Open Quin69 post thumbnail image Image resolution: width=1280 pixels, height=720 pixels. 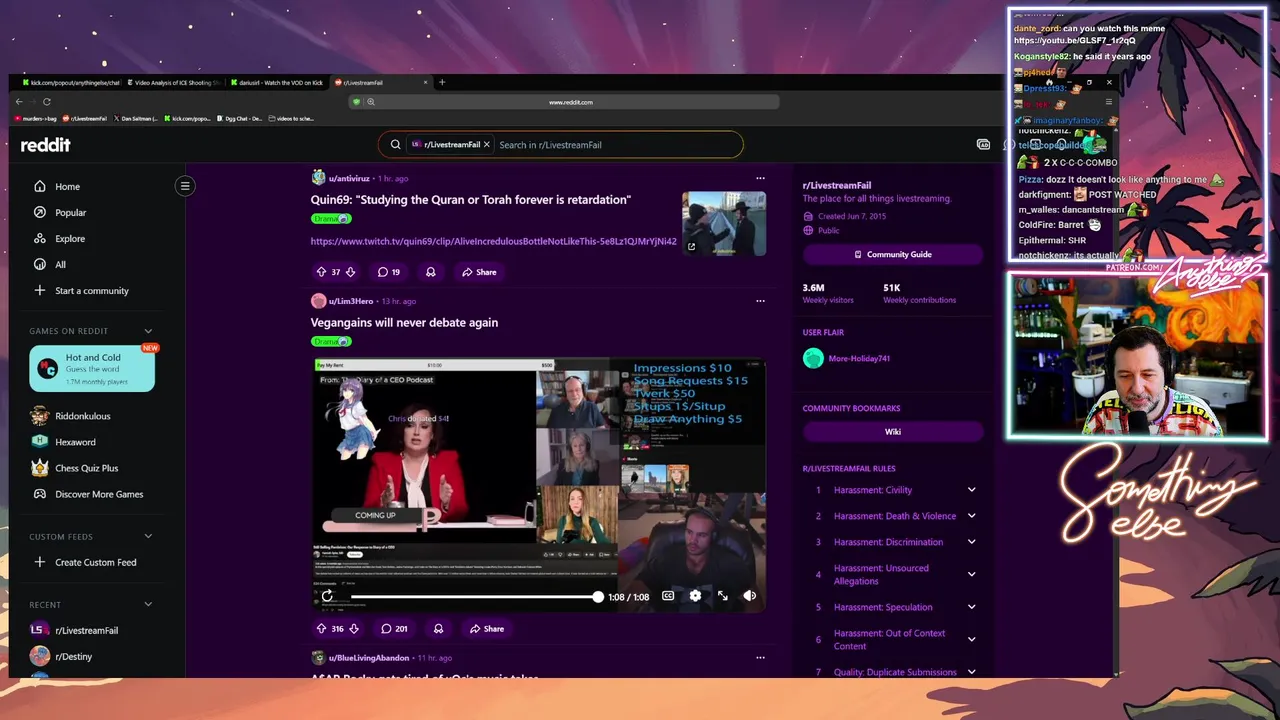[x=724, y=224]
